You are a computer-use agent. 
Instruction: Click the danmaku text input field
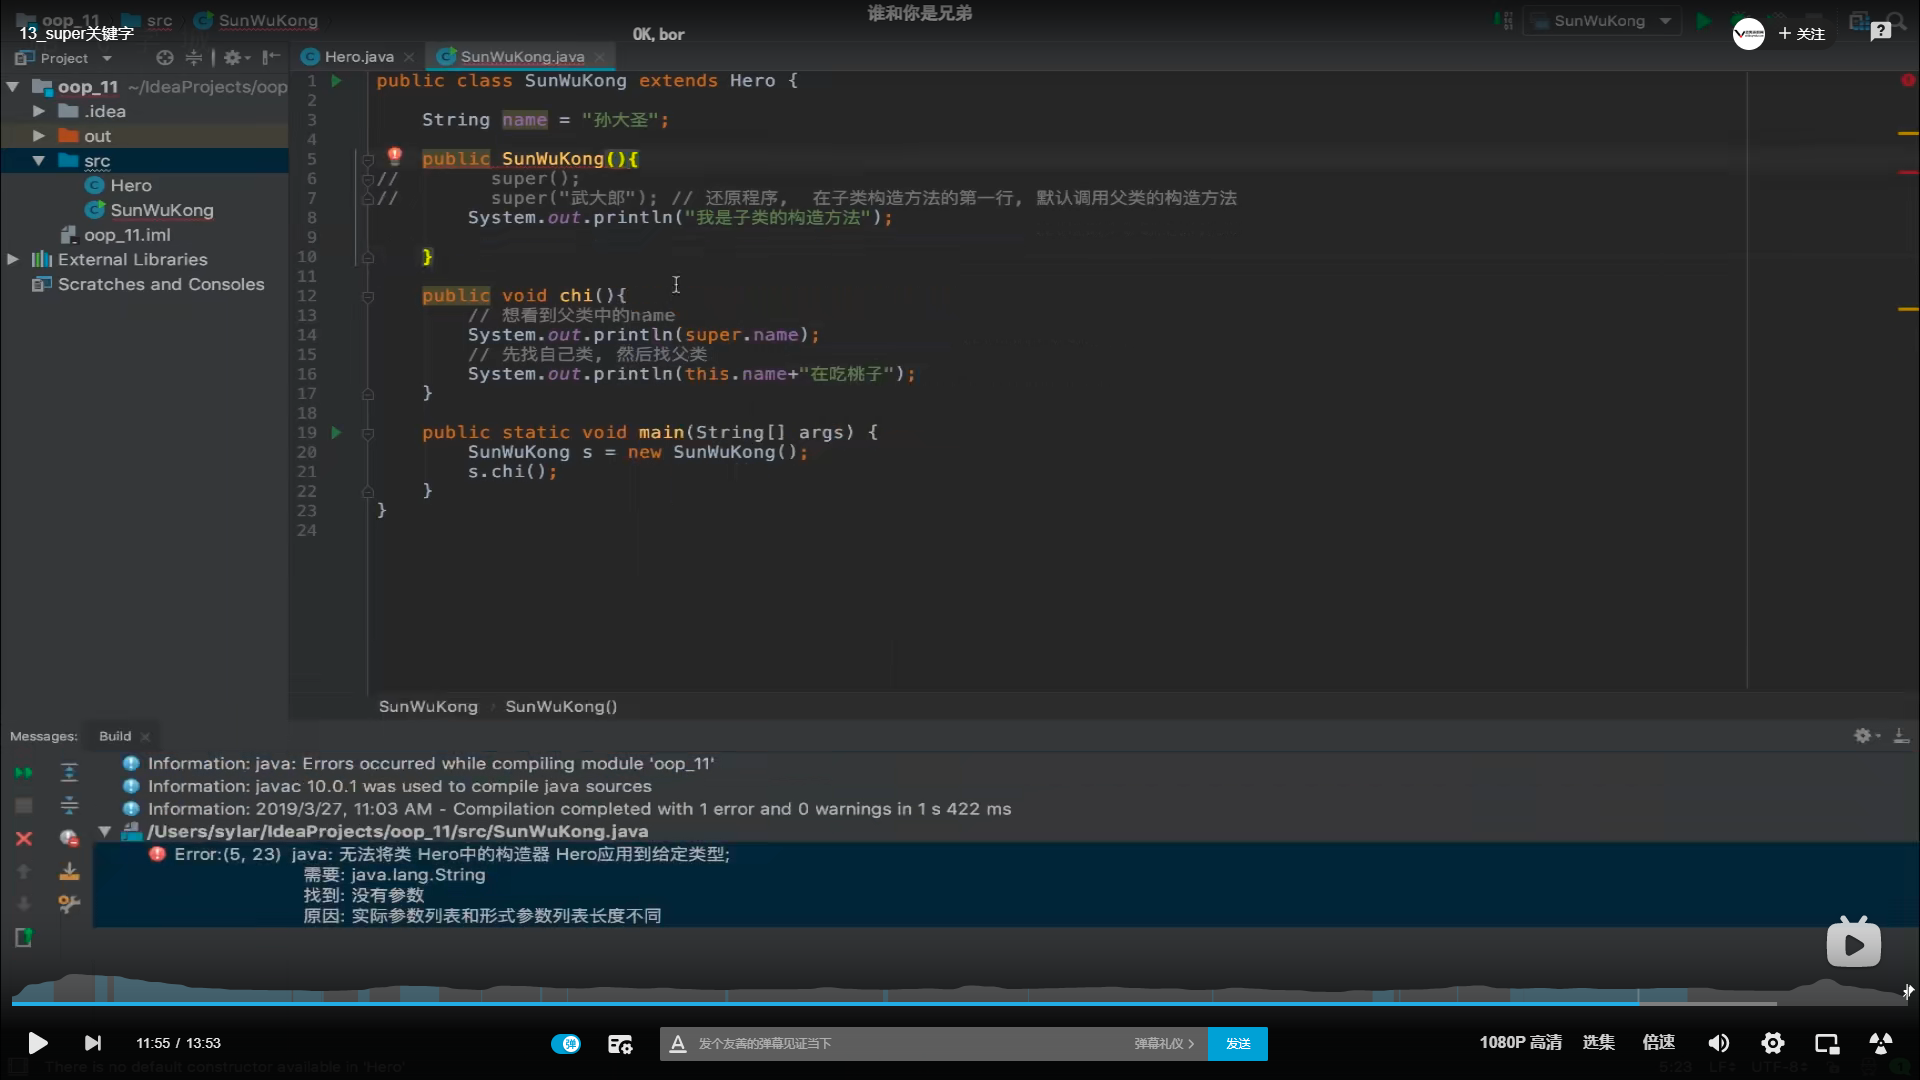pyautogui.click(x=900, y=1043)
